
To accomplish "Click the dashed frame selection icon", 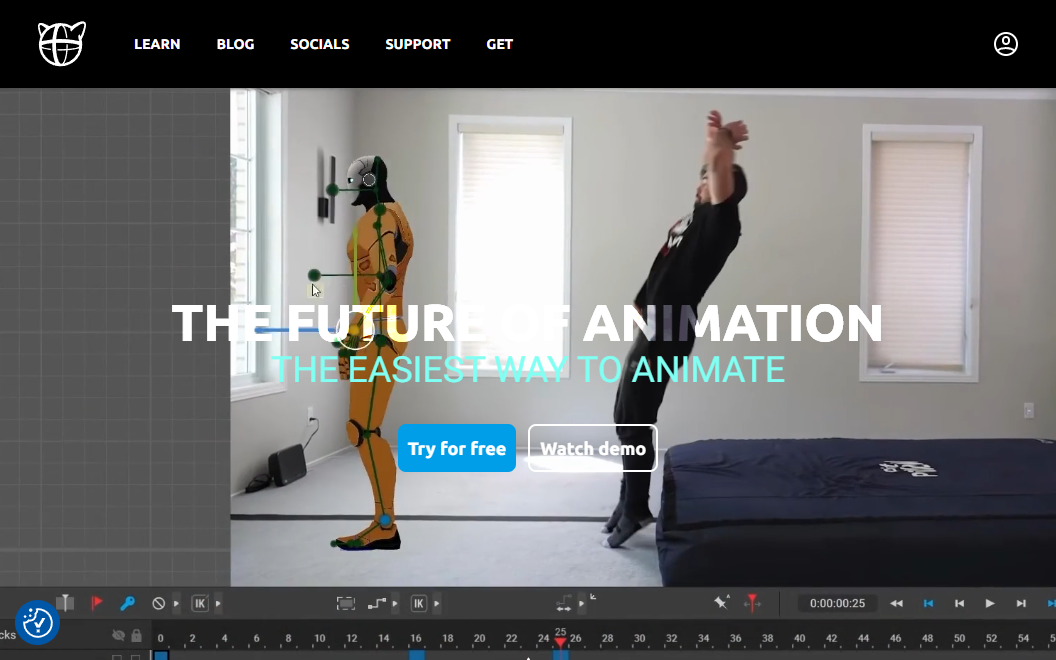I will pos(345,603).
